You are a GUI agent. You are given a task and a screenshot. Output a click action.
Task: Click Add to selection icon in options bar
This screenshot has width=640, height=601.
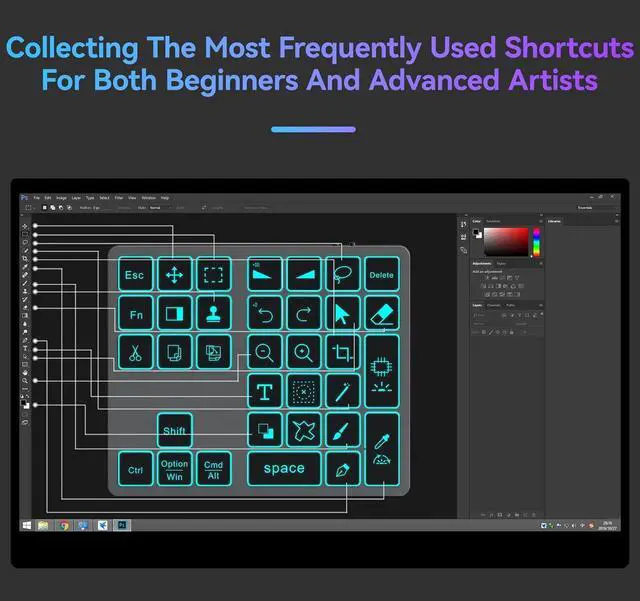[53, 208]
